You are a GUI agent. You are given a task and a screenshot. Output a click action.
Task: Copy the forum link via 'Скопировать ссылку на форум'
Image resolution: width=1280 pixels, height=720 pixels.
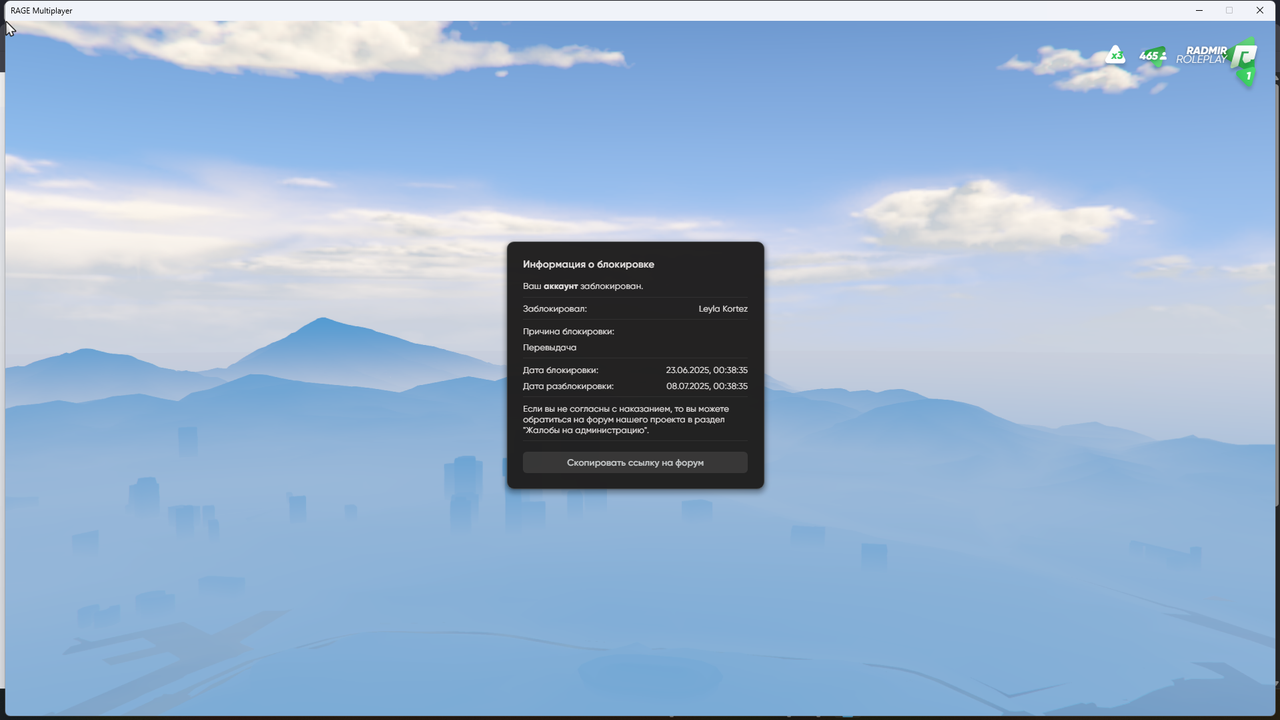[635, 463]
